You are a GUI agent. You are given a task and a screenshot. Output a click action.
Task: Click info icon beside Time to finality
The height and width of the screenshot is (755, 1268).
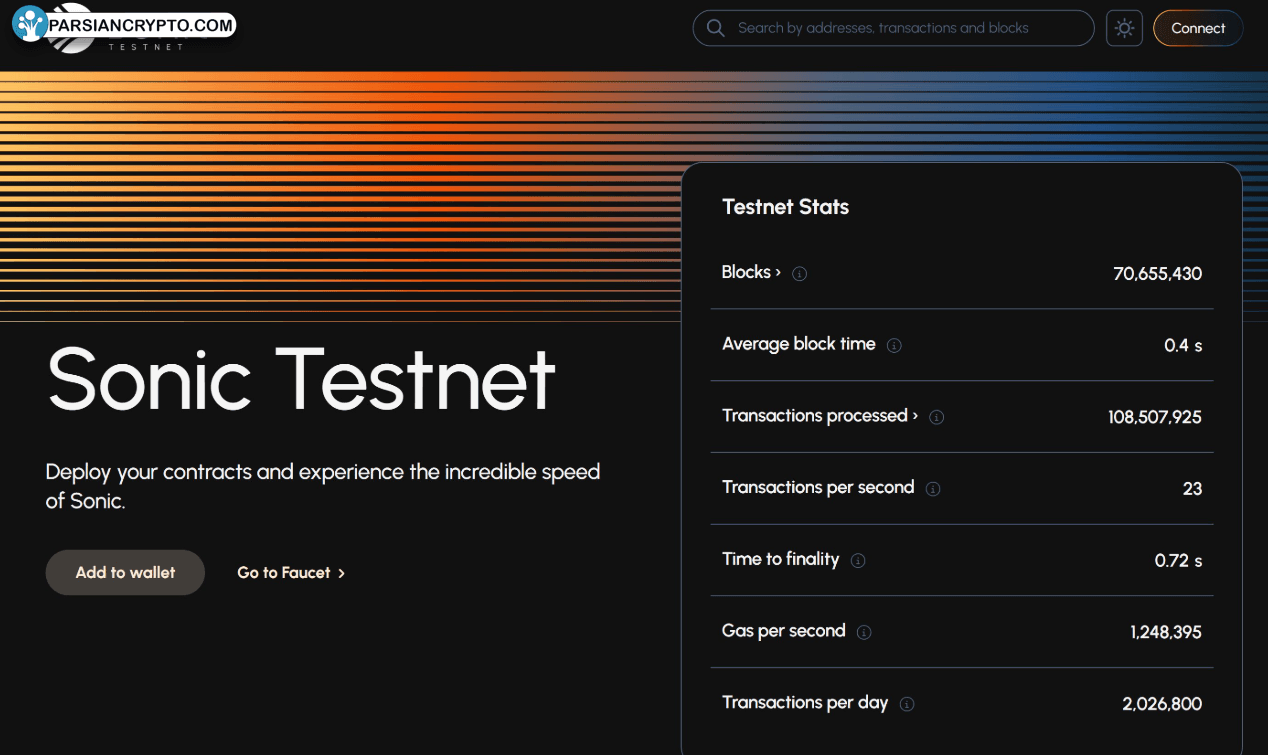[x=858, y=561]
